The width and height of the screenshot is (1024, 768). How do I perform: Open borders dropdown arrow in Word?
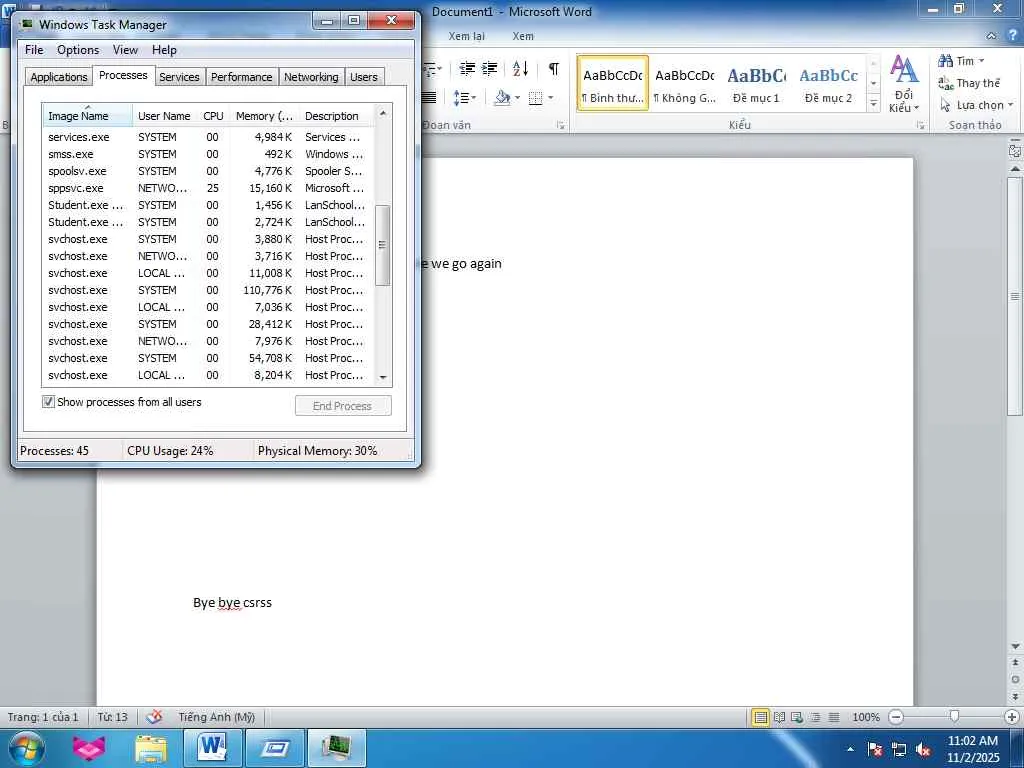(551, 98)
